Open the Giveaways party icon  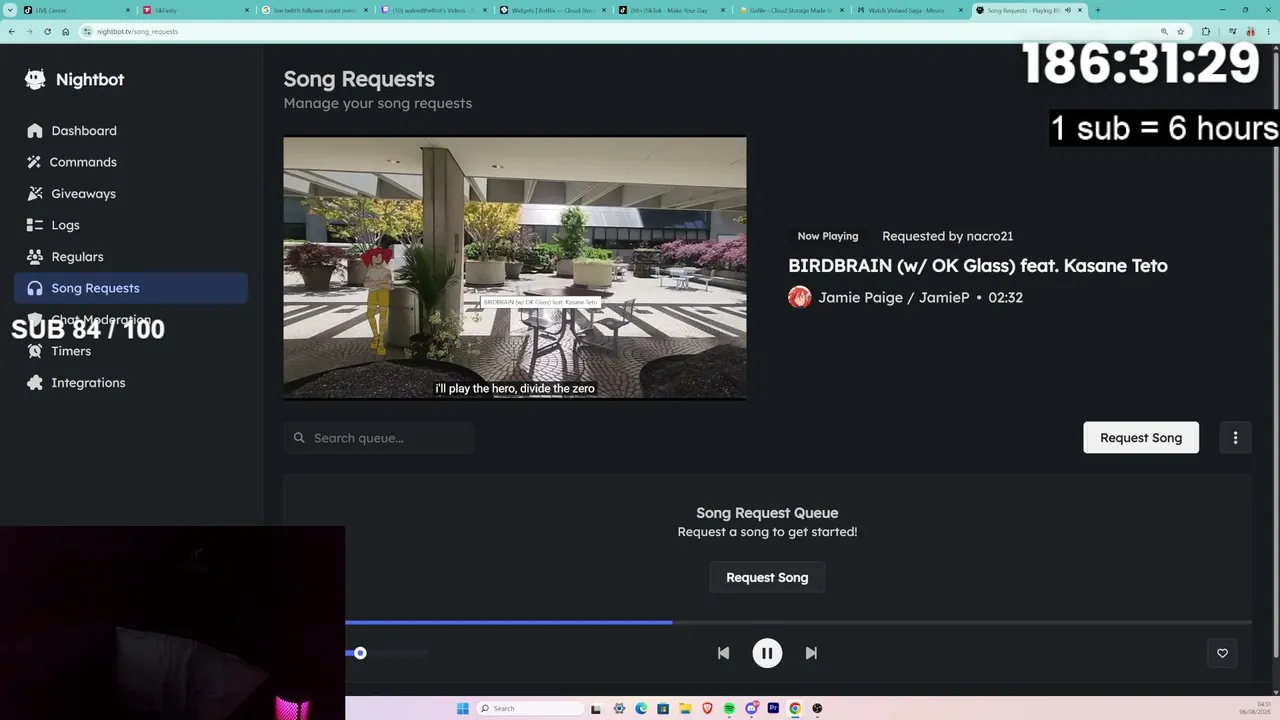pyautogui.click(x=35, y=194)
